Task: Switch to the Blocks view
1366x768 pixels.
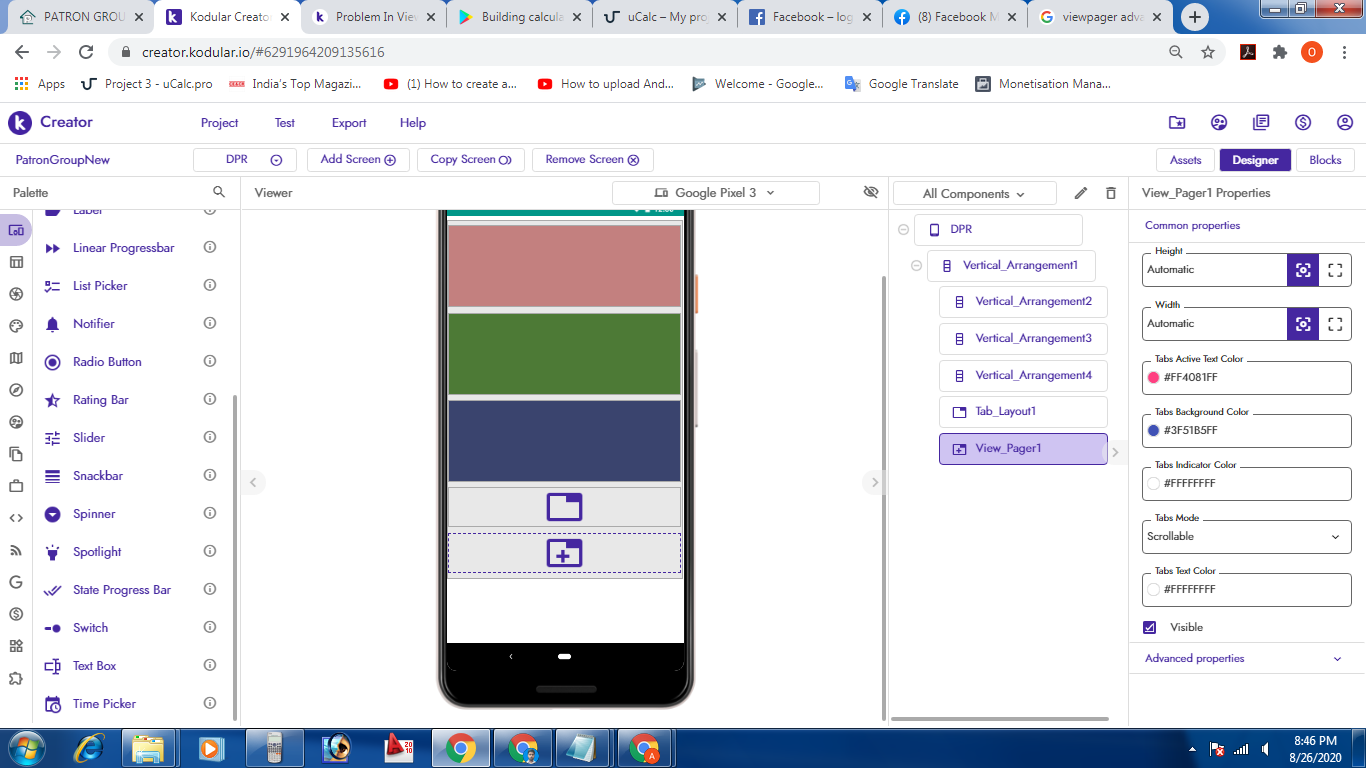Action: pos(1325,160)
